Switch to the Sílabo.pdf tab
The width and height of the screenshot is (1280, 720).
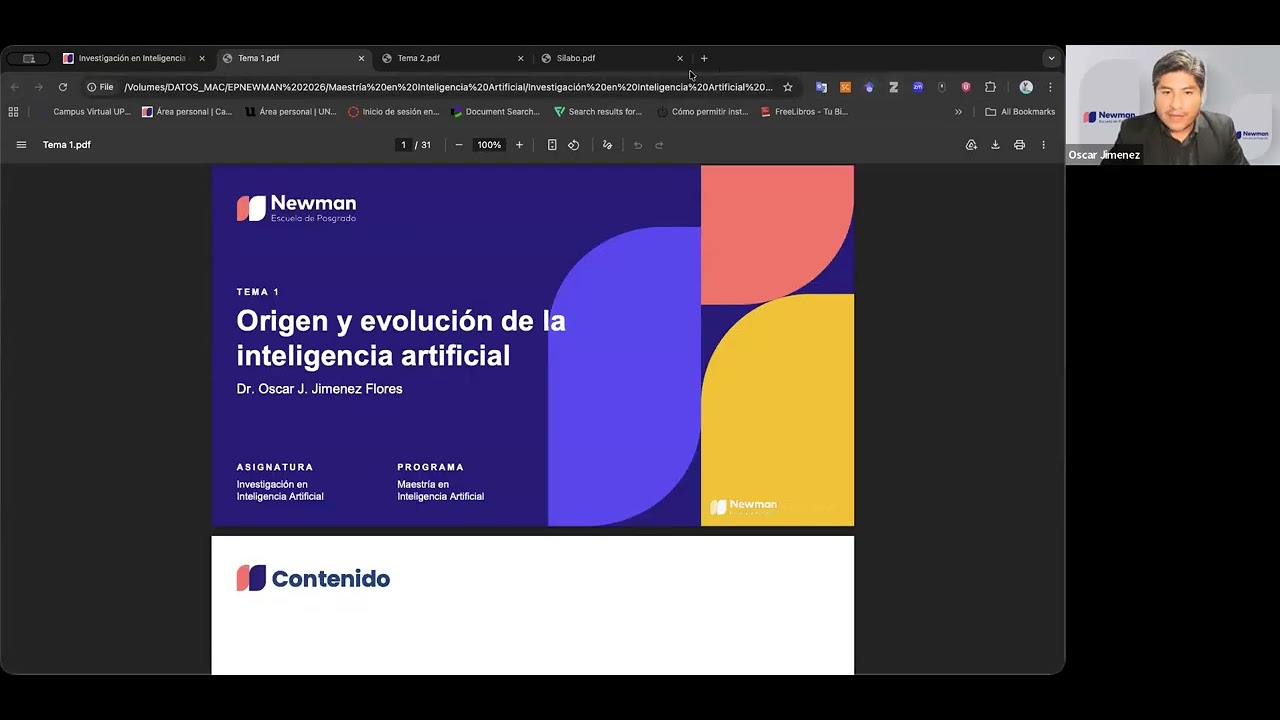[x=612, y=58]
